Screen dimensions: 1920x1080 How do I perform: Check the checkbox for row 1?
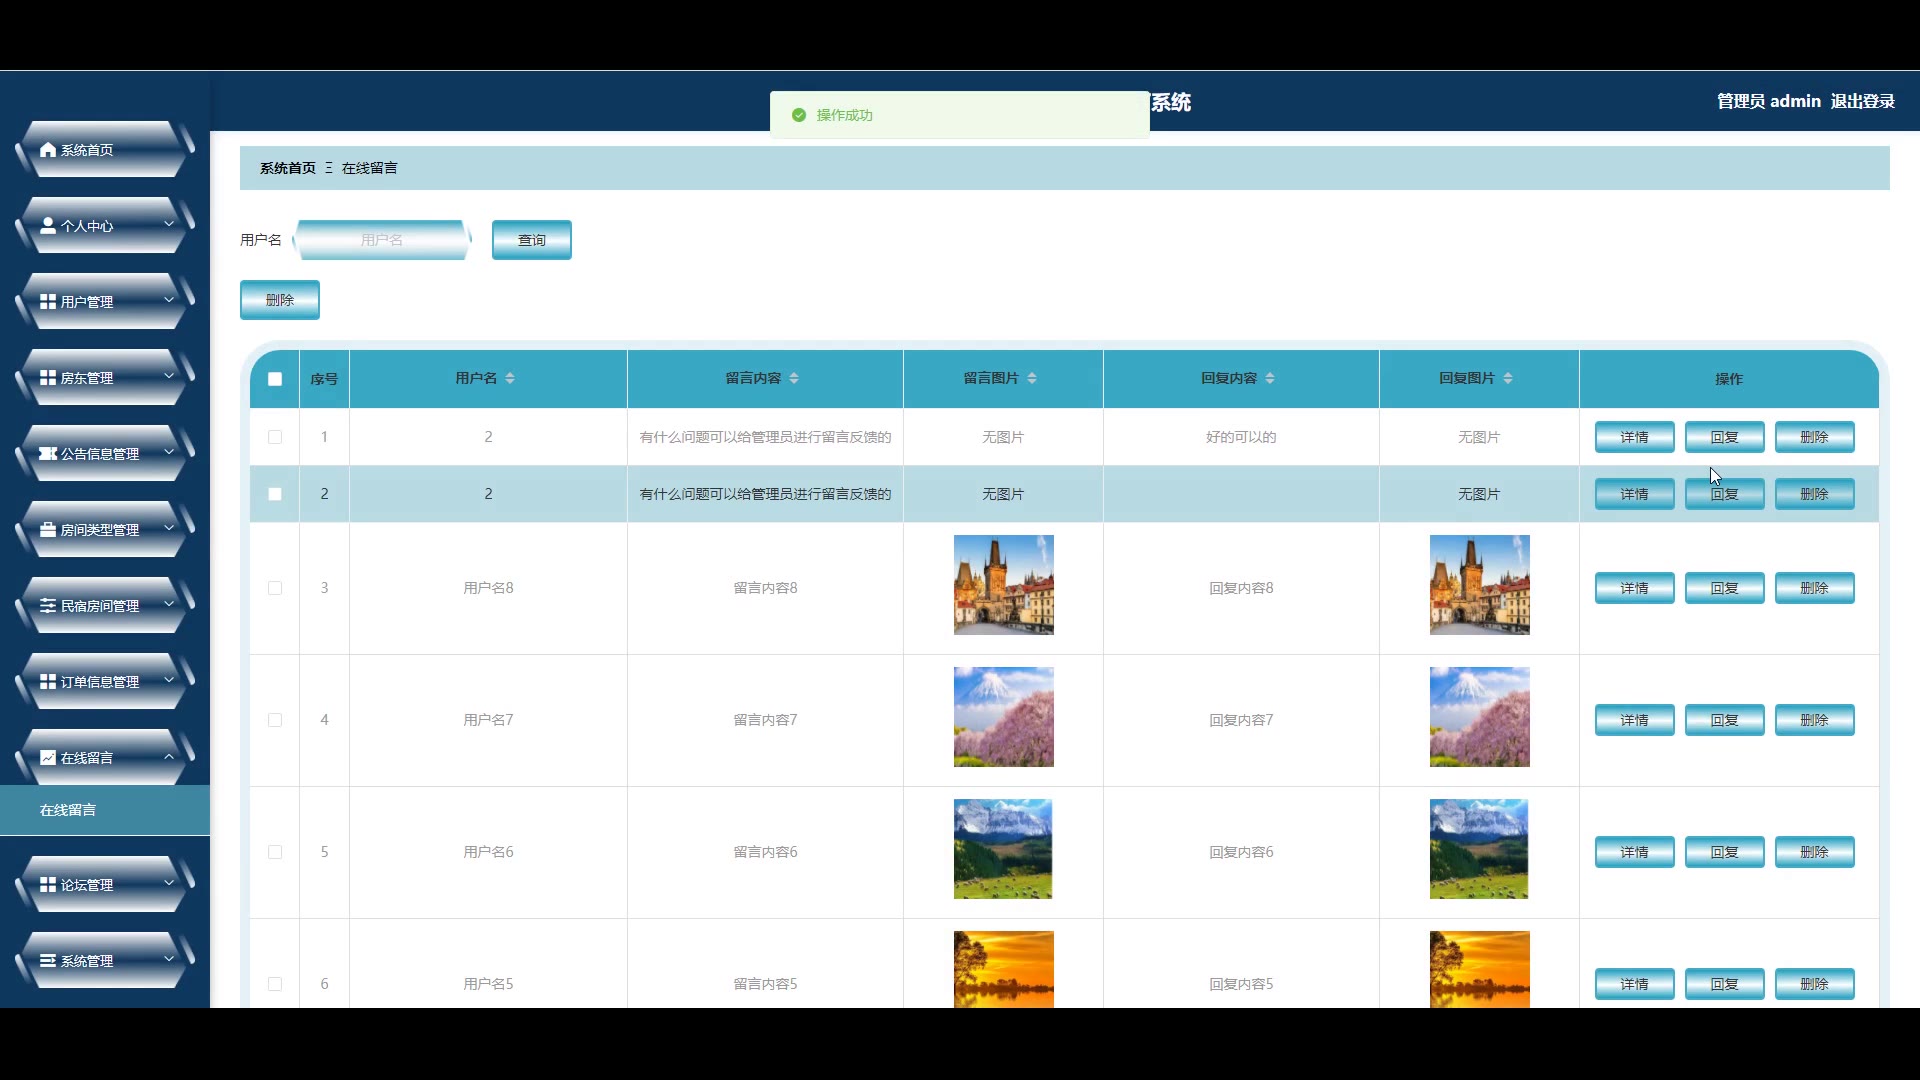[x=275, y=437]
